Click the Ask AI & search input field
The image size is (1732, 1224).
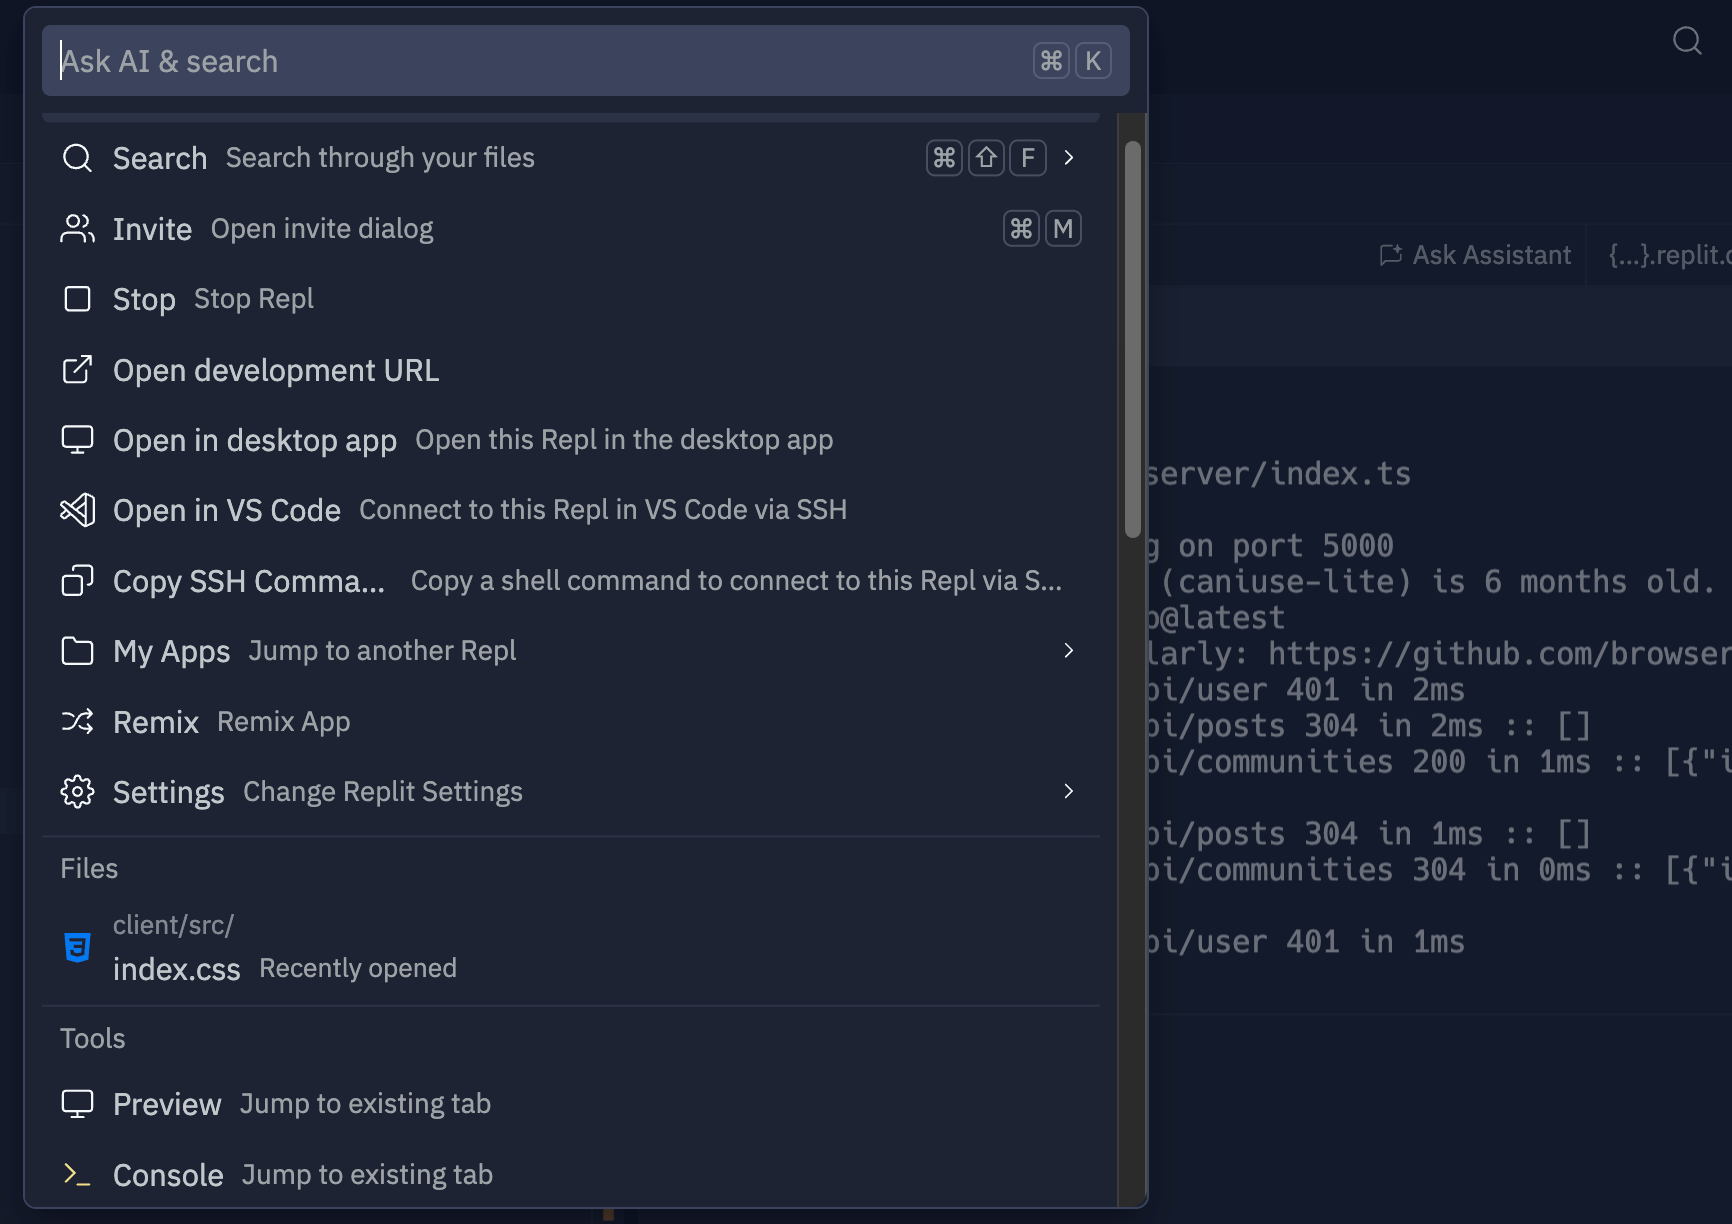point(585,61)
